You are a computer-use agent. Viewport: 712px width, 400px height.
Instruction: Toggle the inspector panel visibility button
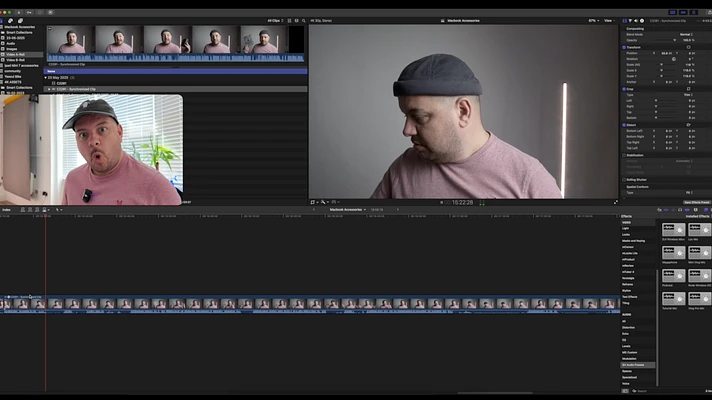tap(694, 12)
